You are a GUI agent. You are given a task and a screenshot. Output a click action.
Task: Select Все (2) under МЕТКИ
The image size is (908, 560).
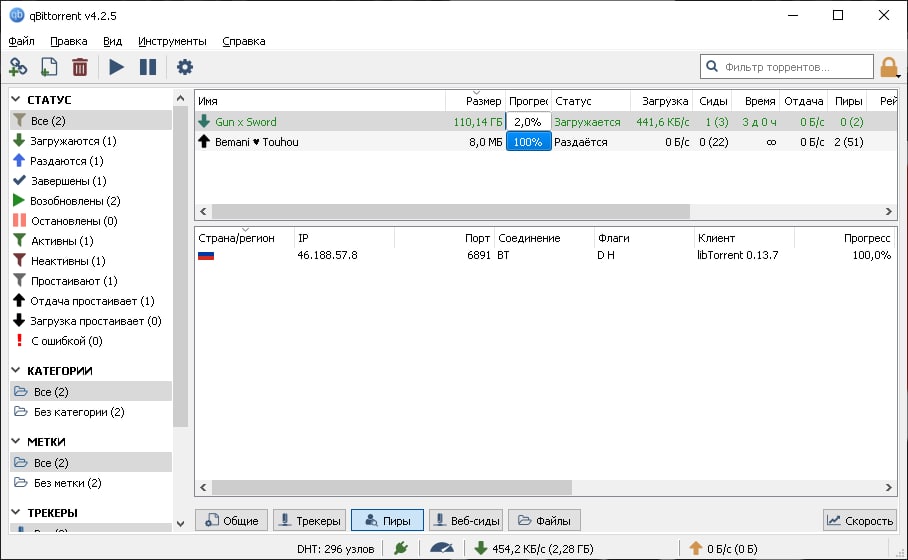point(91,463)
